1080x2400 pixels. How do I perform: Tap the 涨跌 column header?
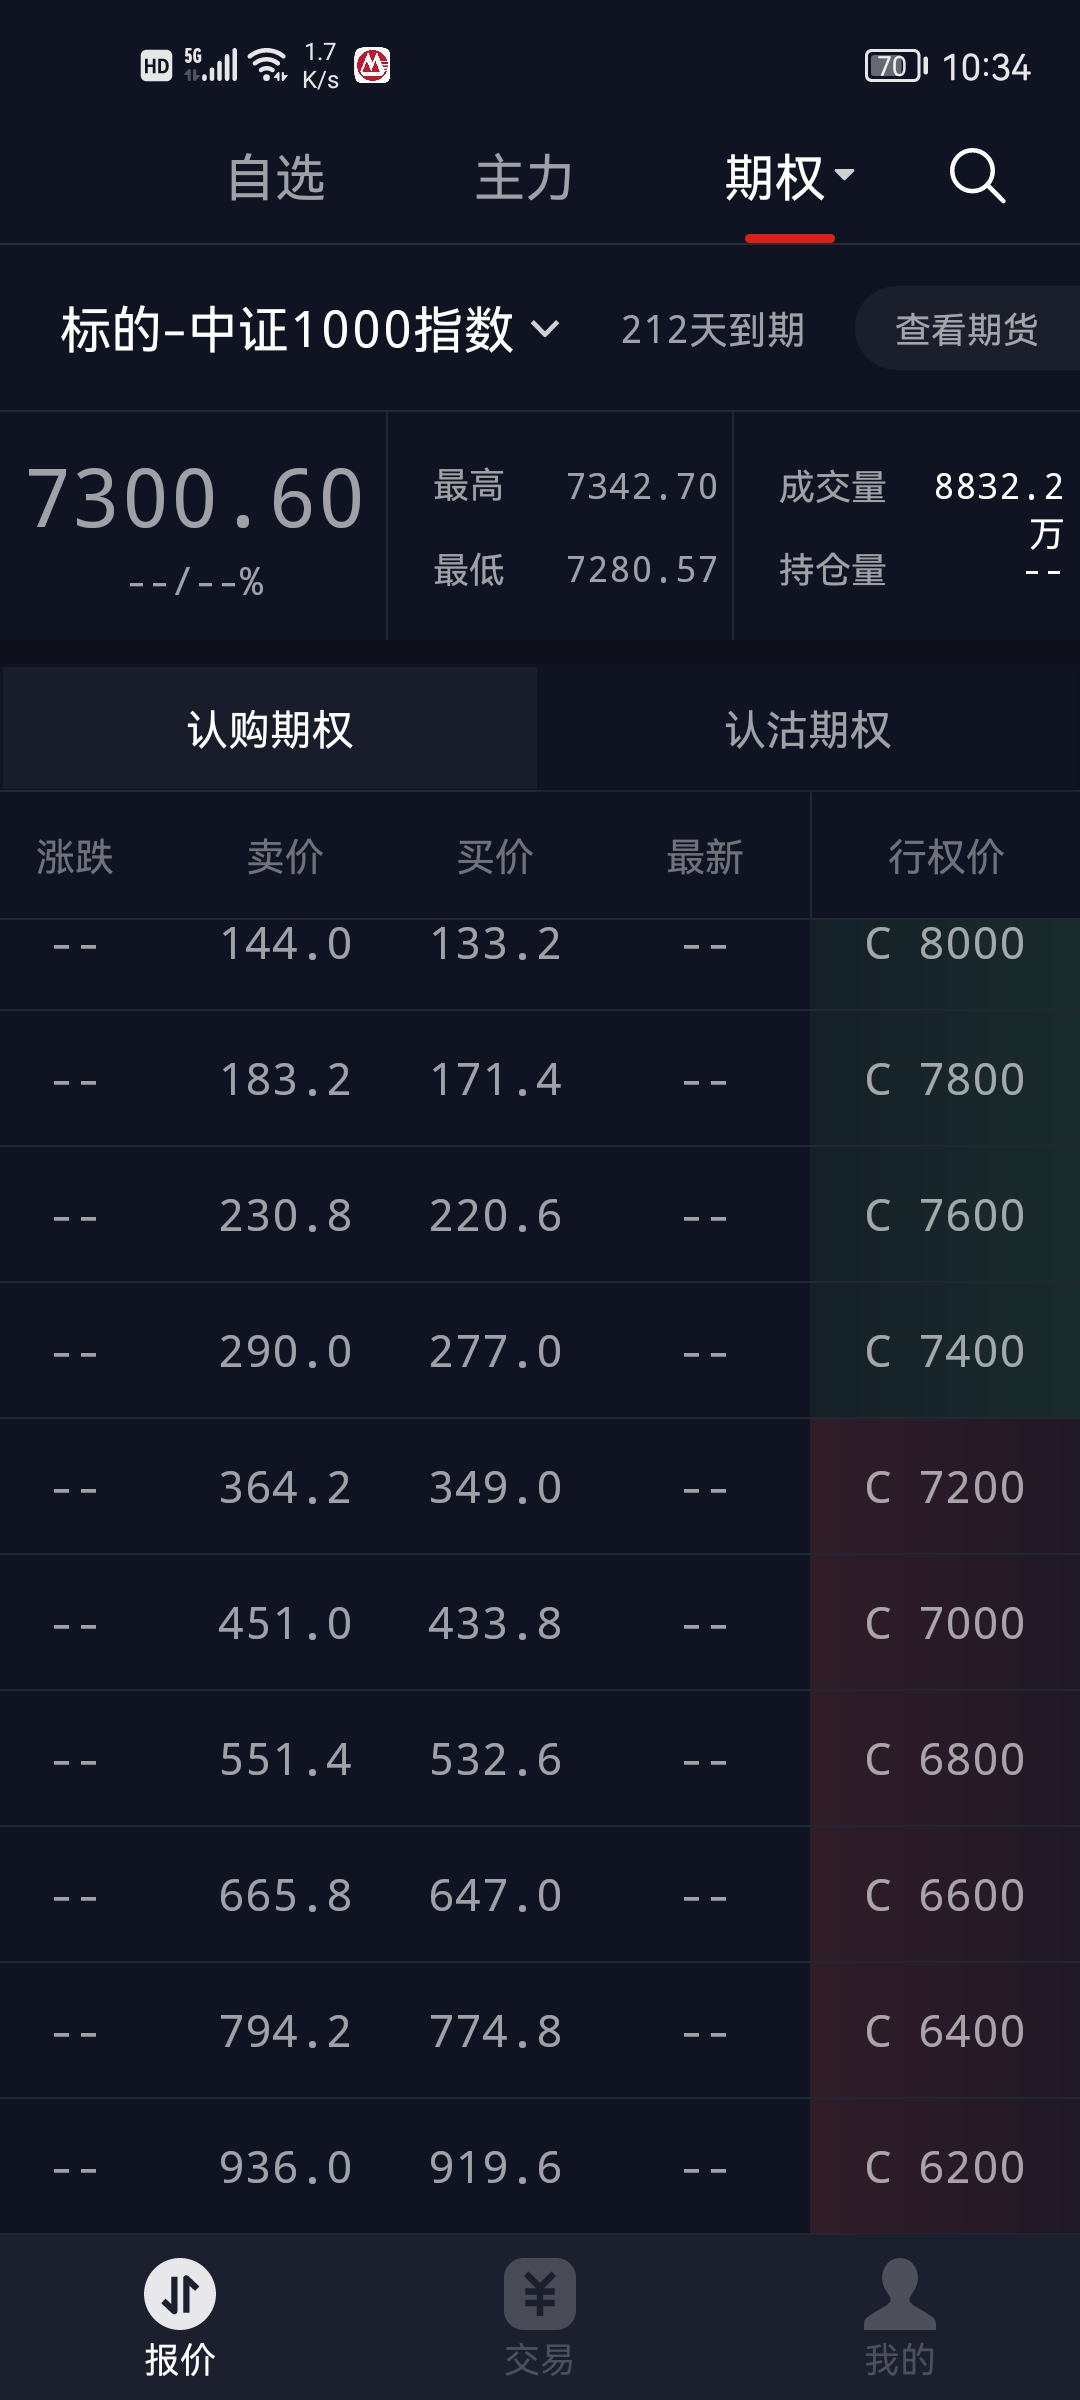click(75, 857)
